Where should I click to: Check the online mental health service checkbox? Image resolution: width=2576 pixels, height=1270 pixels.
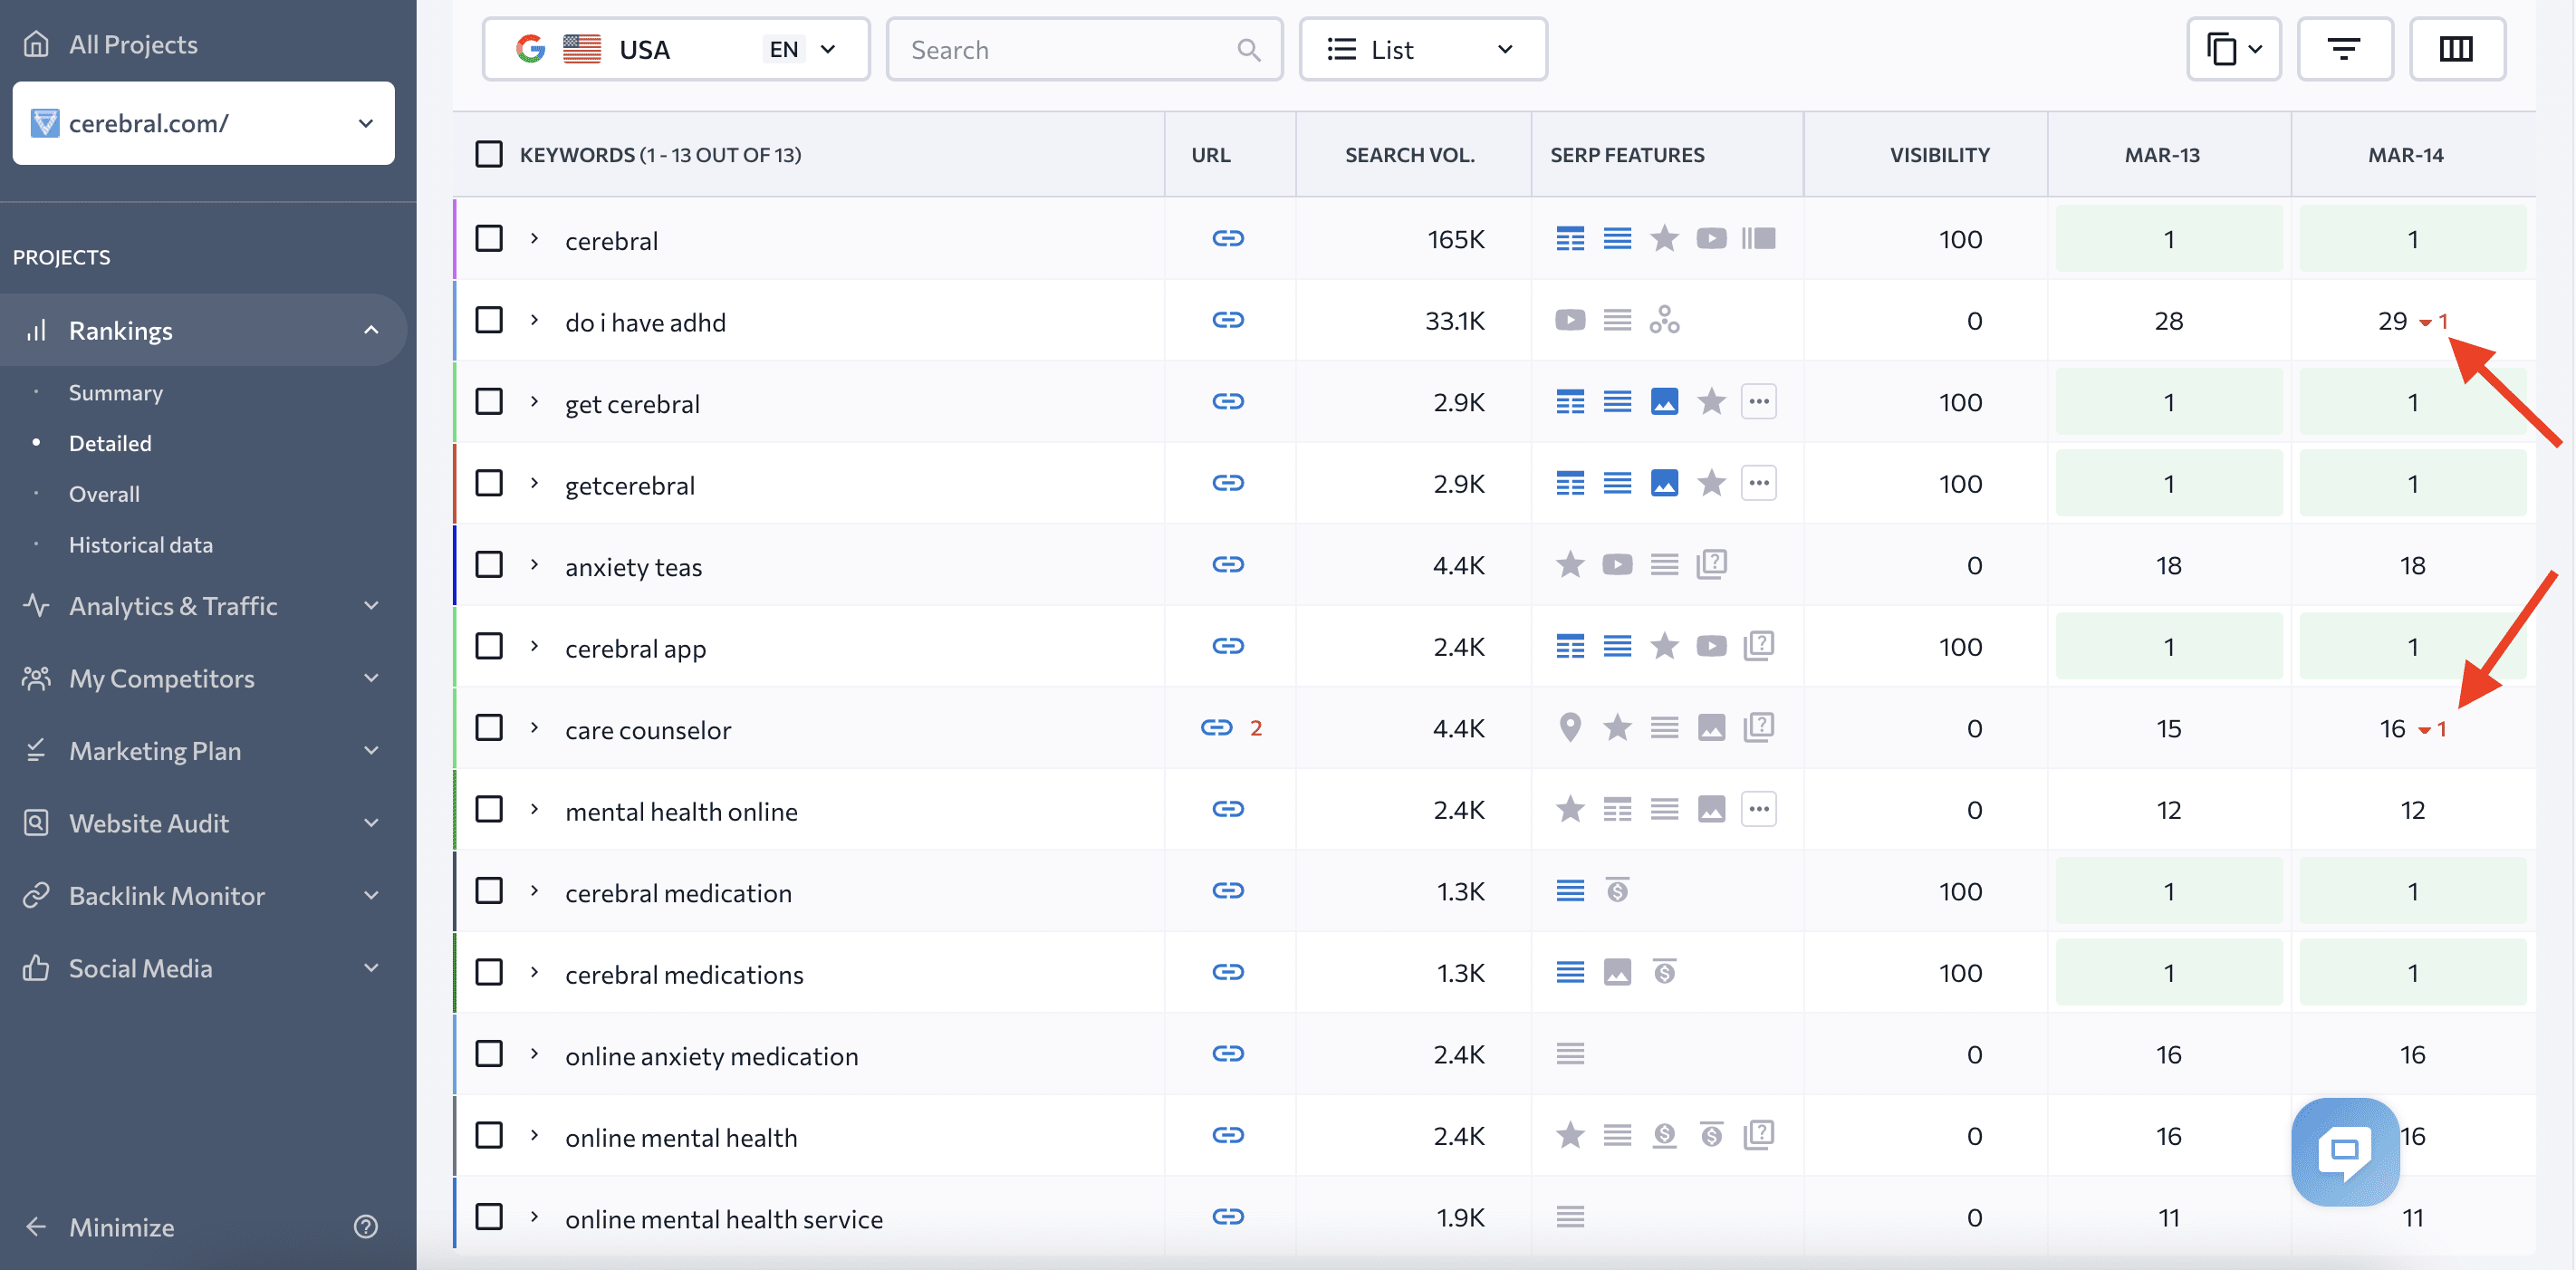click(x=489, y=1216)
